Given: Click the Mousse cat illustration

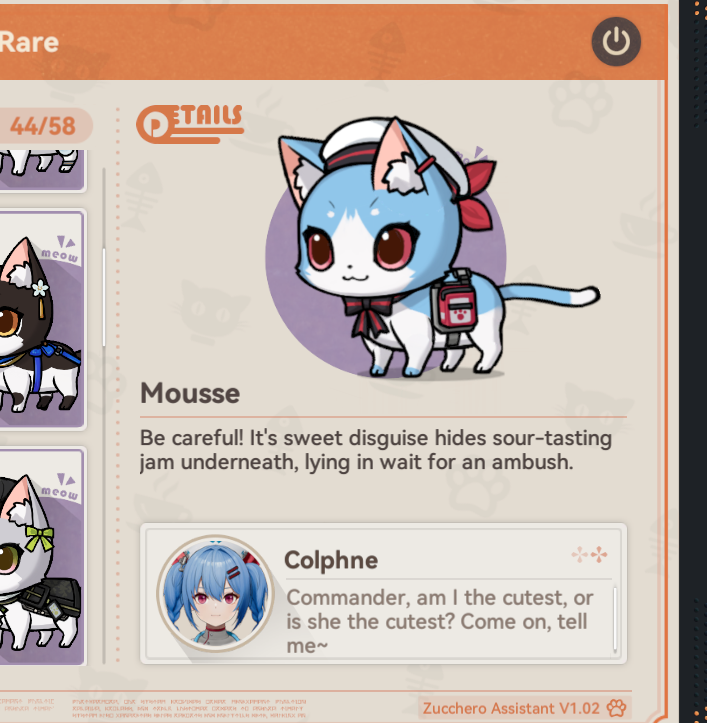Looking at the screenshot, I should (433, 248).
